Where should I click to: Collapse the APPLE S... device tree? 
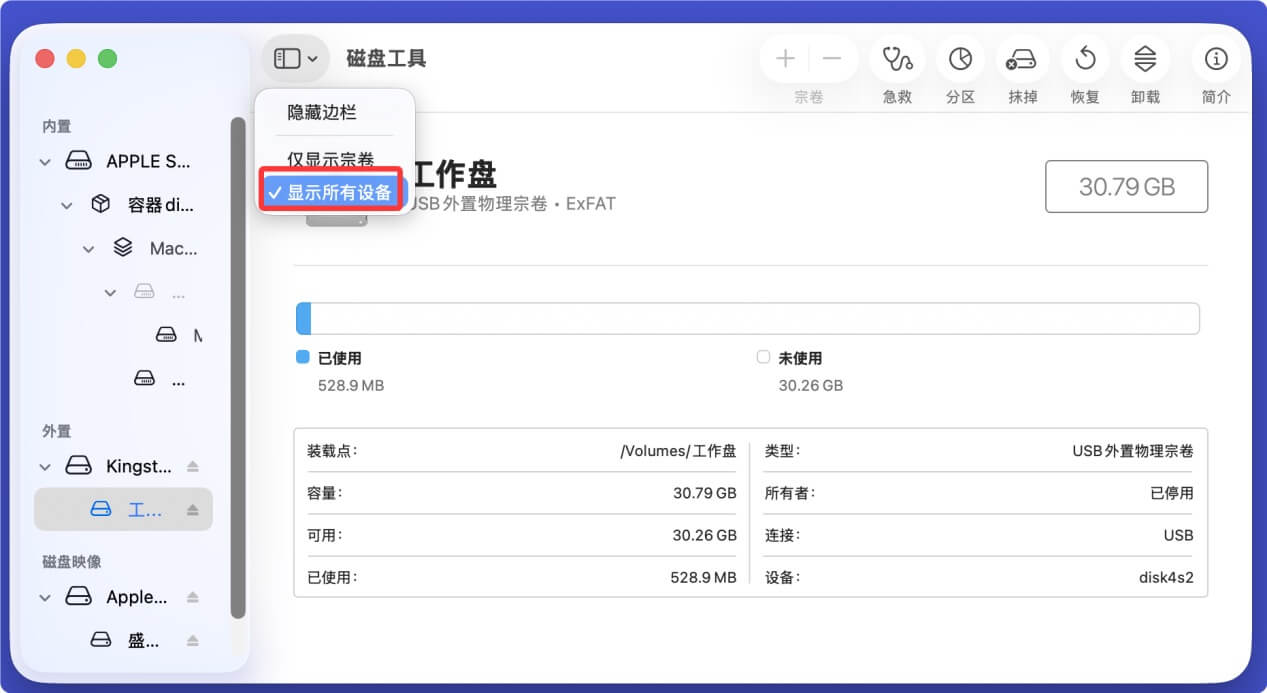(x=44, y=161)
